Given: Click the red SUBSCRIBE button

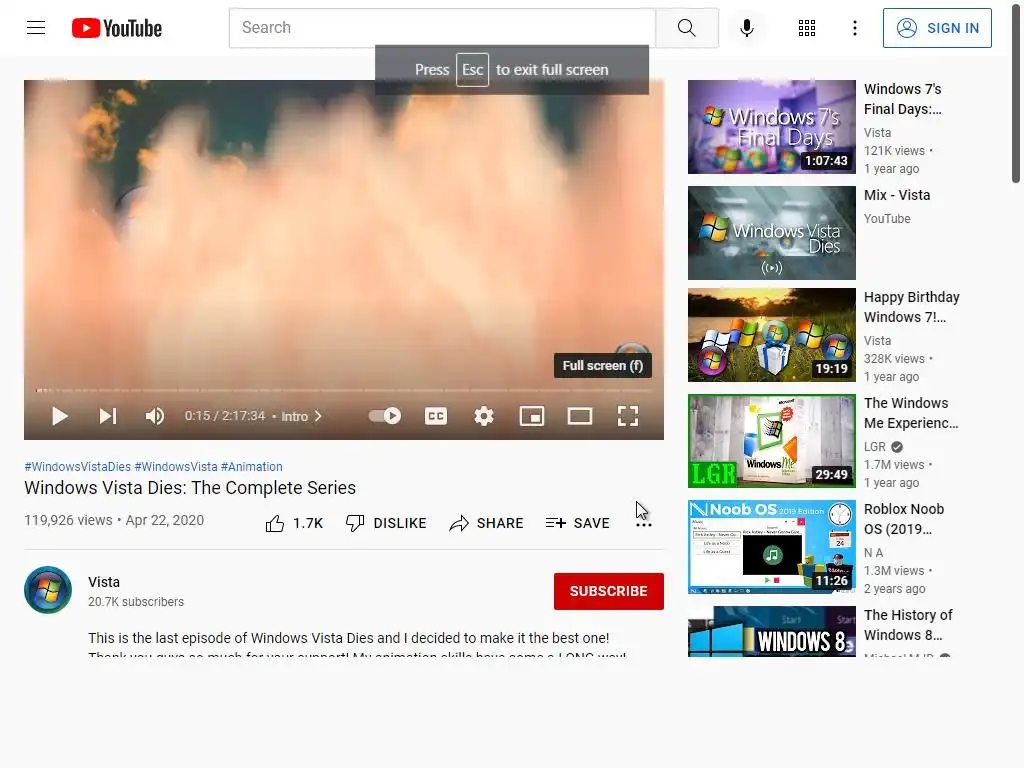Looking at the screenshot, I should click(609, 591).
